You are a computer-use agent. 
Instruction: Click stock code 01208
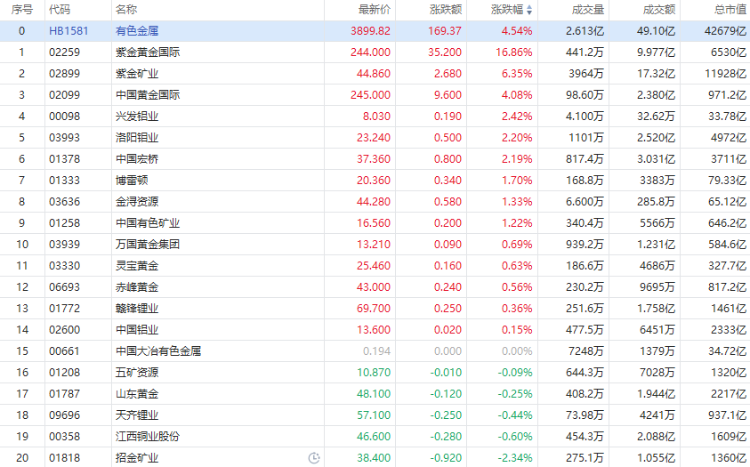[x=65, y=372]
